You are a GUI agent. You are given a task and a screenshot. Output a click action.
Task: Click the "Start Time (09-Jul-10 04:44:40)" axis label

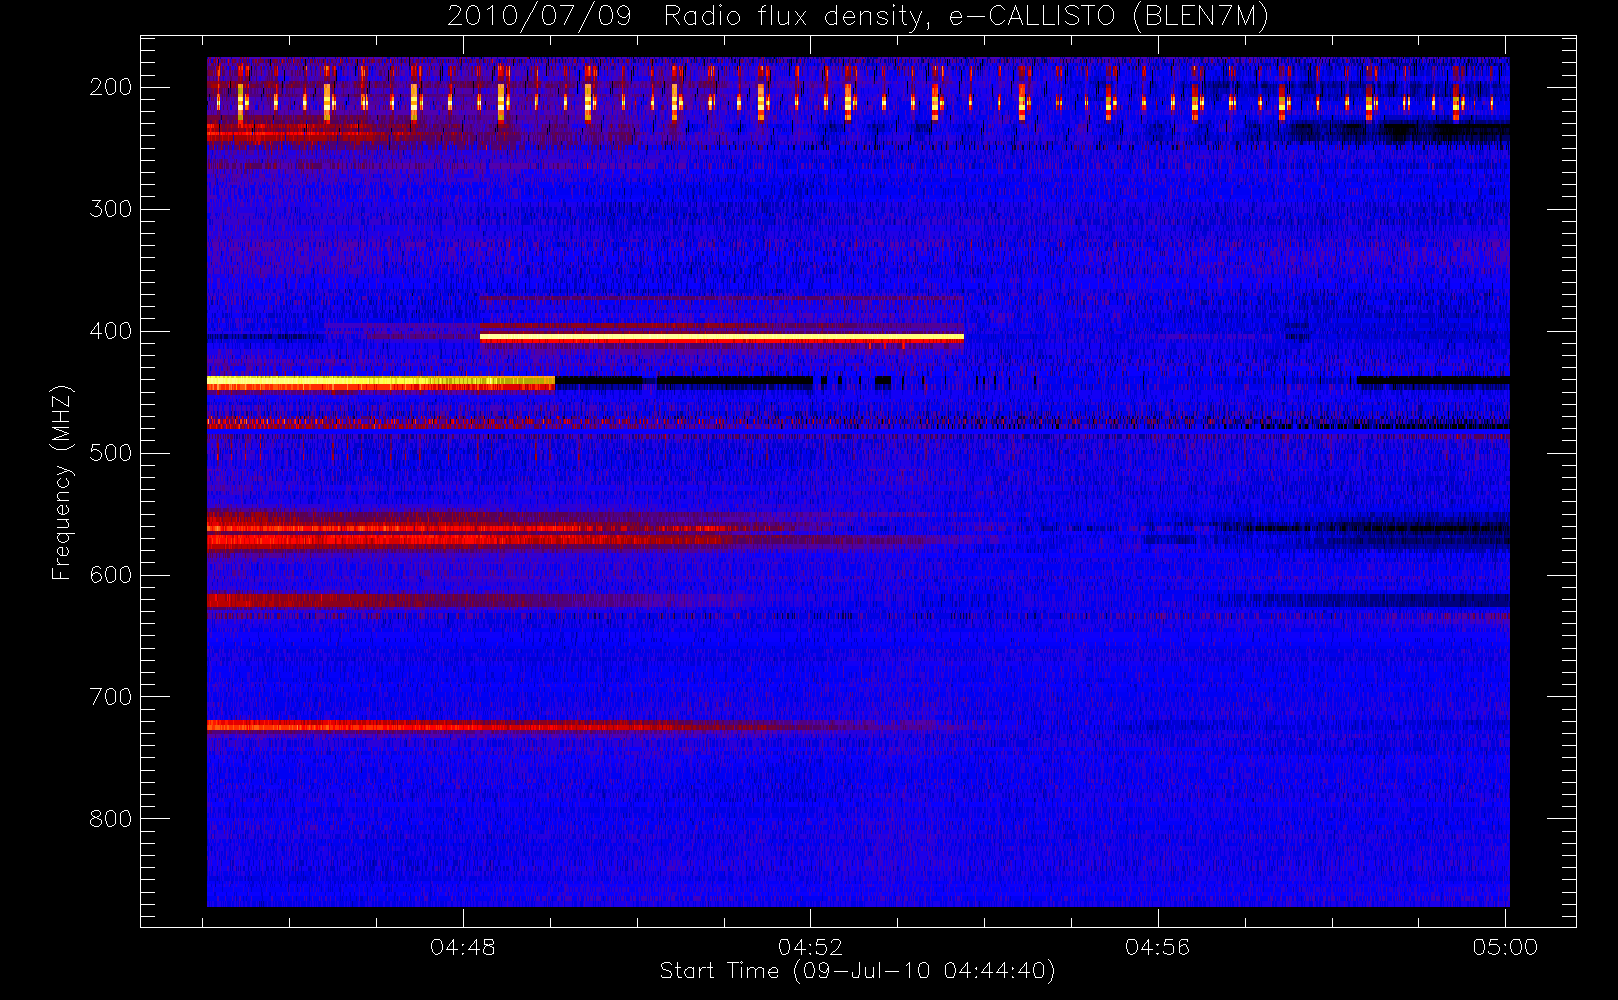[858, 971]
